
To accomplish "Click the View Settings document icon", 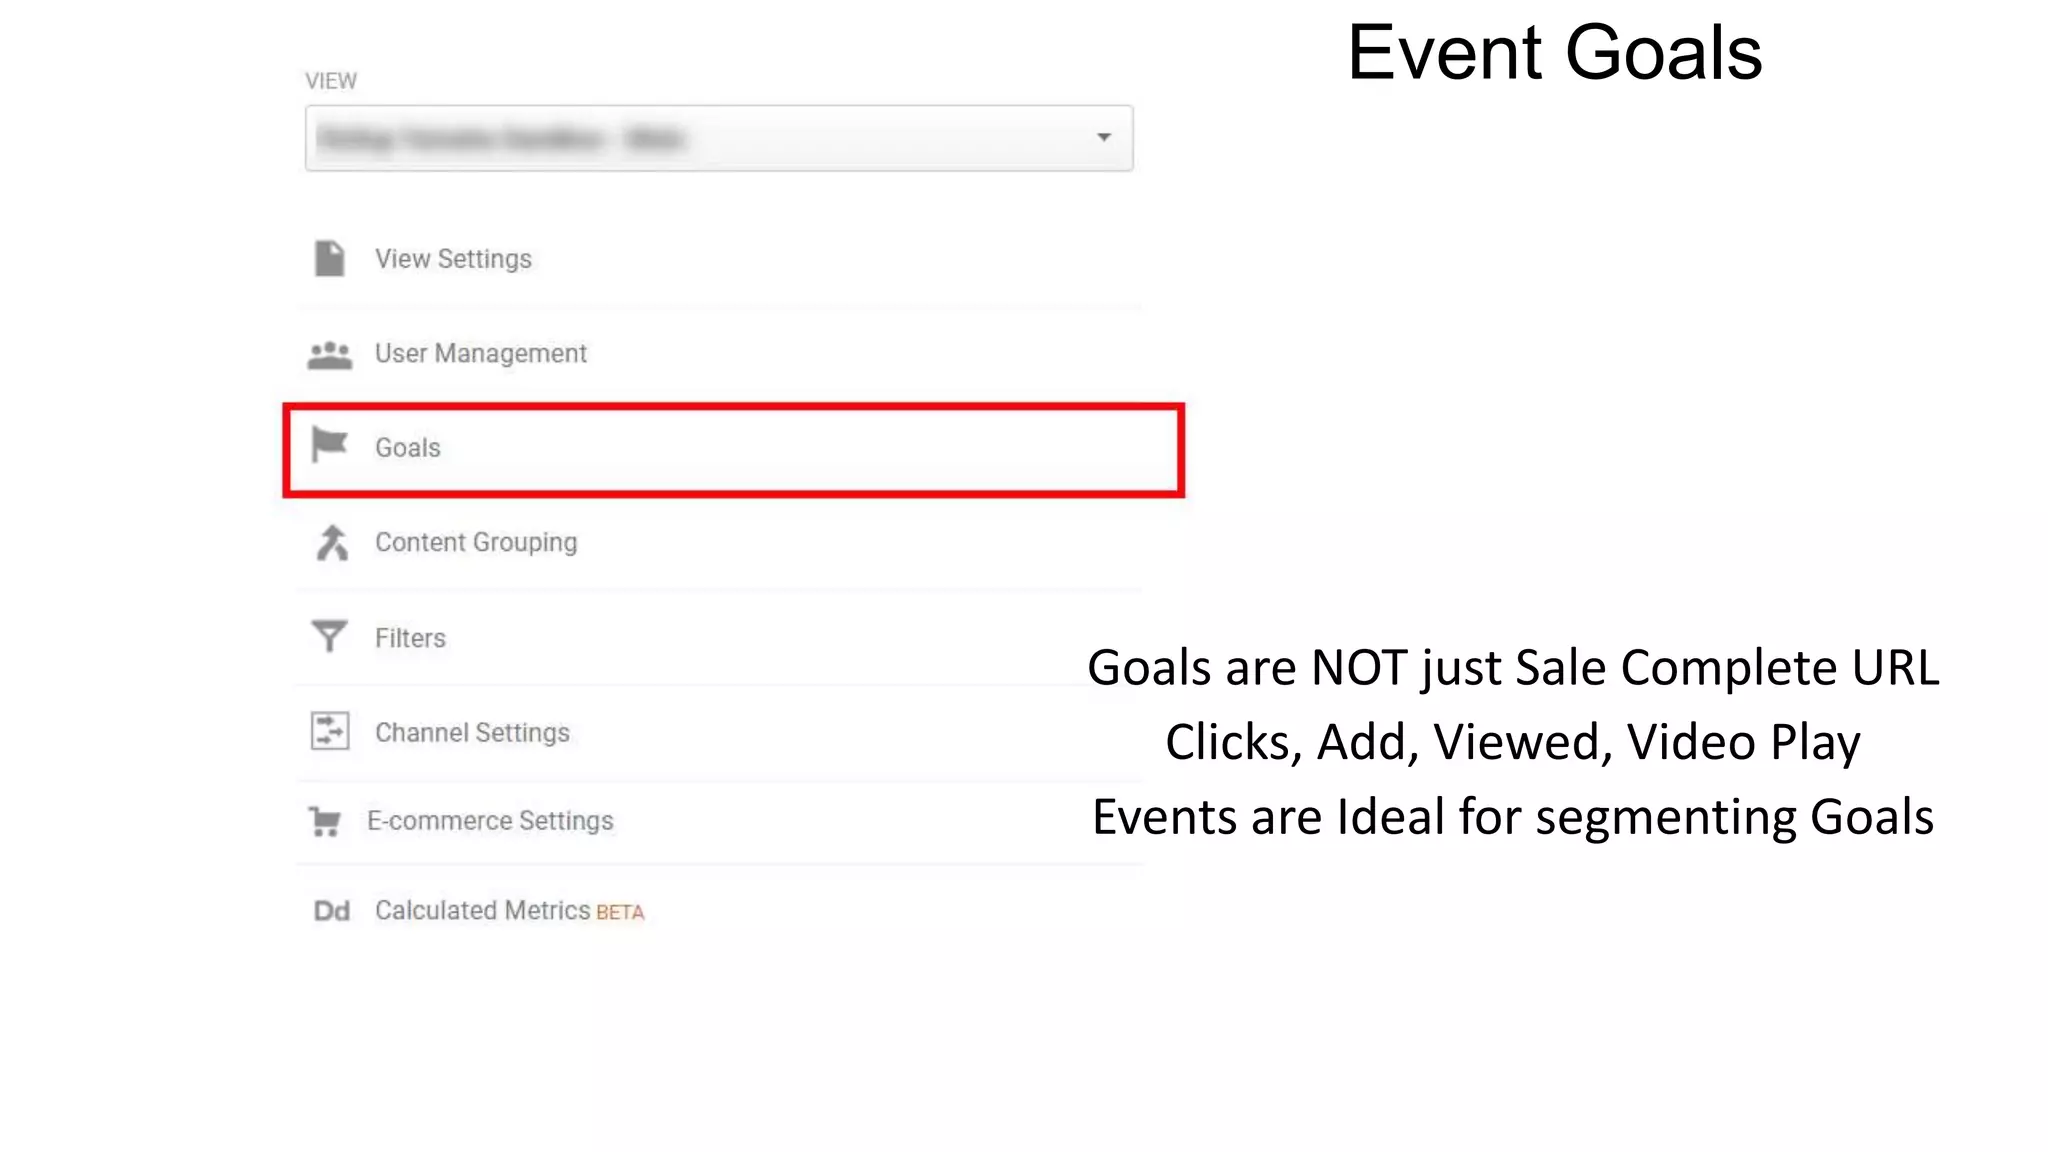I will pyautogui.click(x=329, y=258).
